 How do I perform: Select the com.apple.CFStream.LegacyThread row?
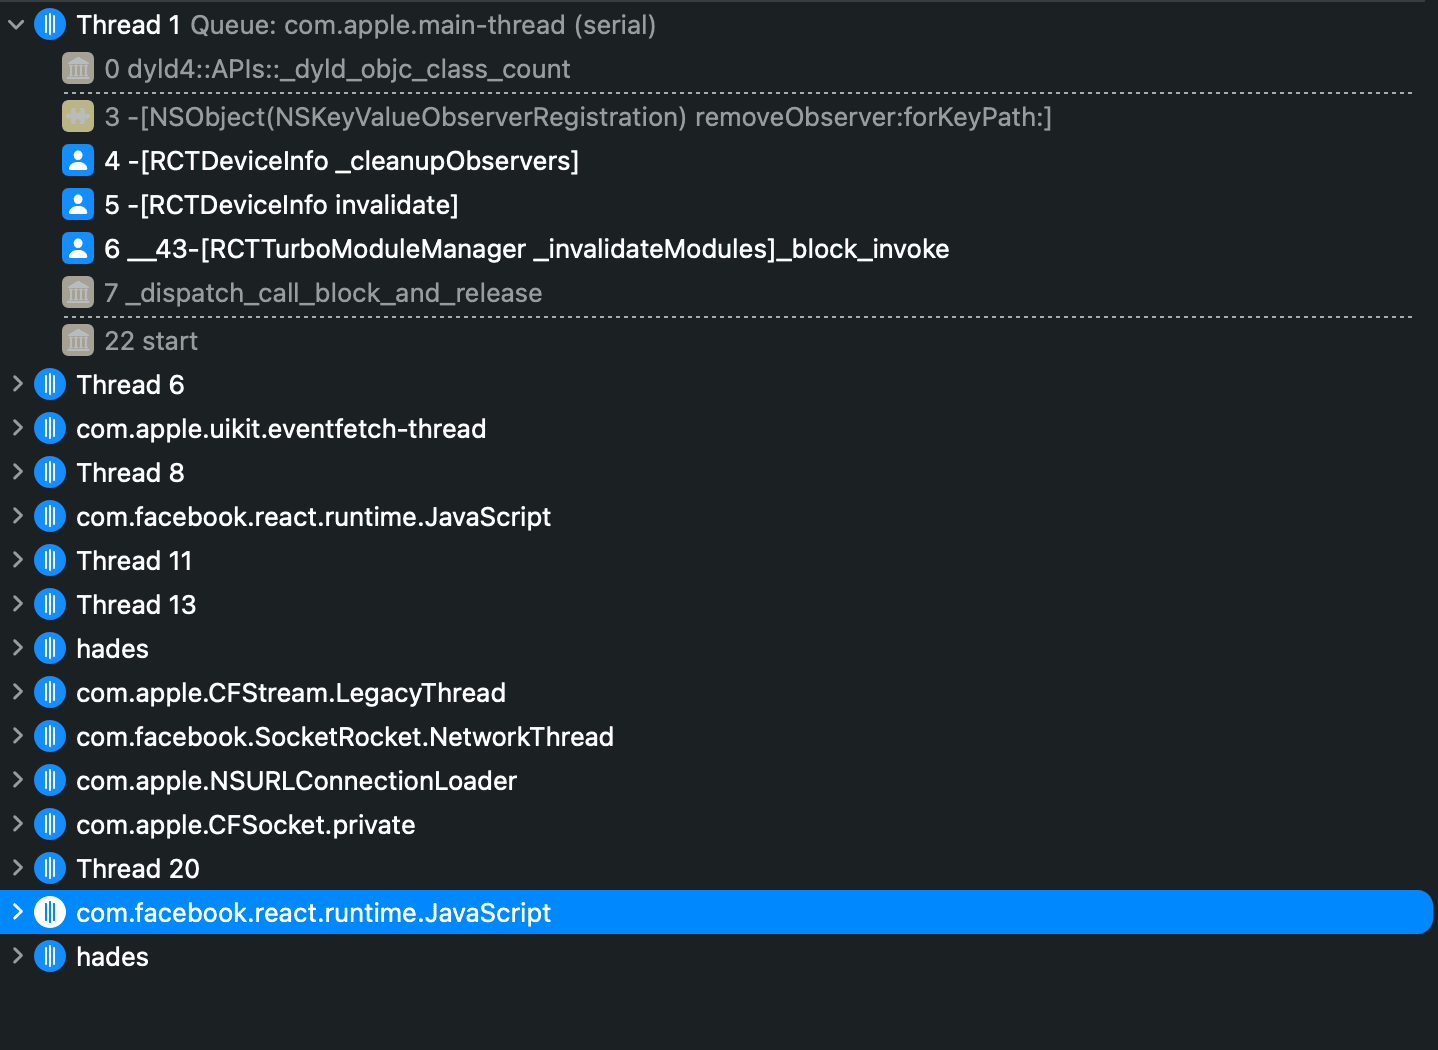(x=290, y=693)
